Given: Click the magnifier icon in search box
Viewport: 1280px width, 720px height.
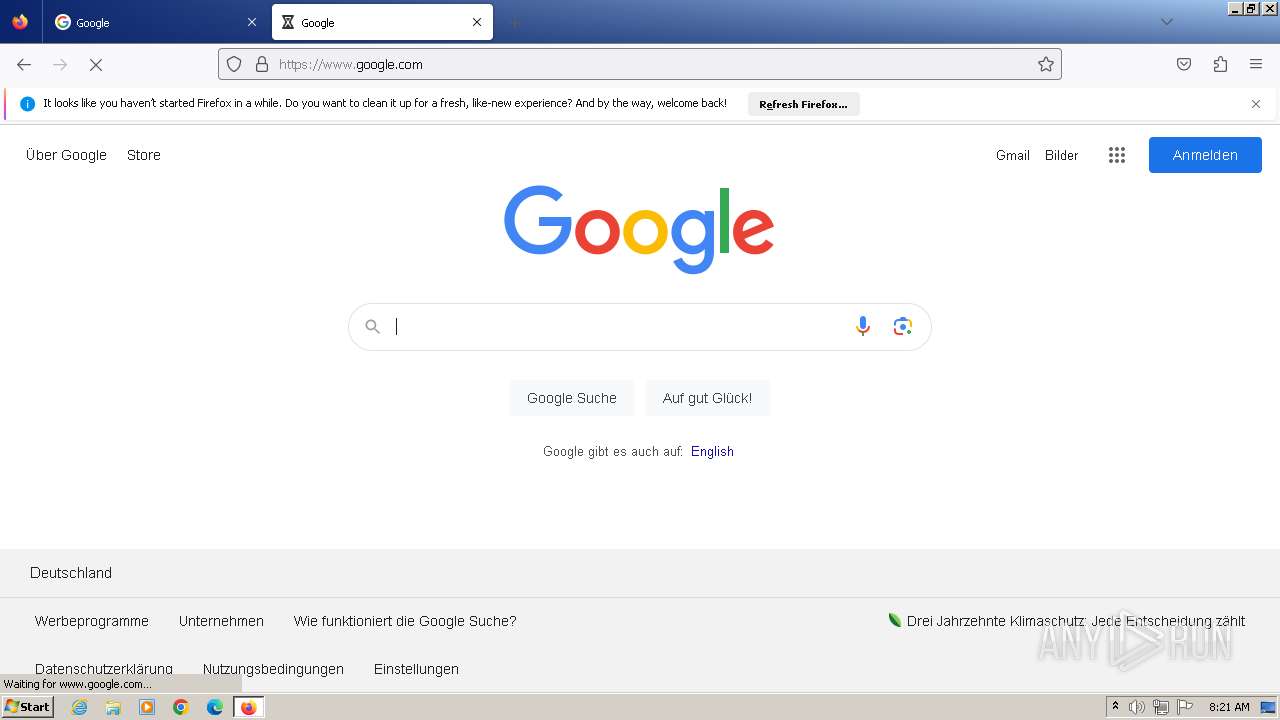Looking at the screenshot, I should [x=372, y=327].
